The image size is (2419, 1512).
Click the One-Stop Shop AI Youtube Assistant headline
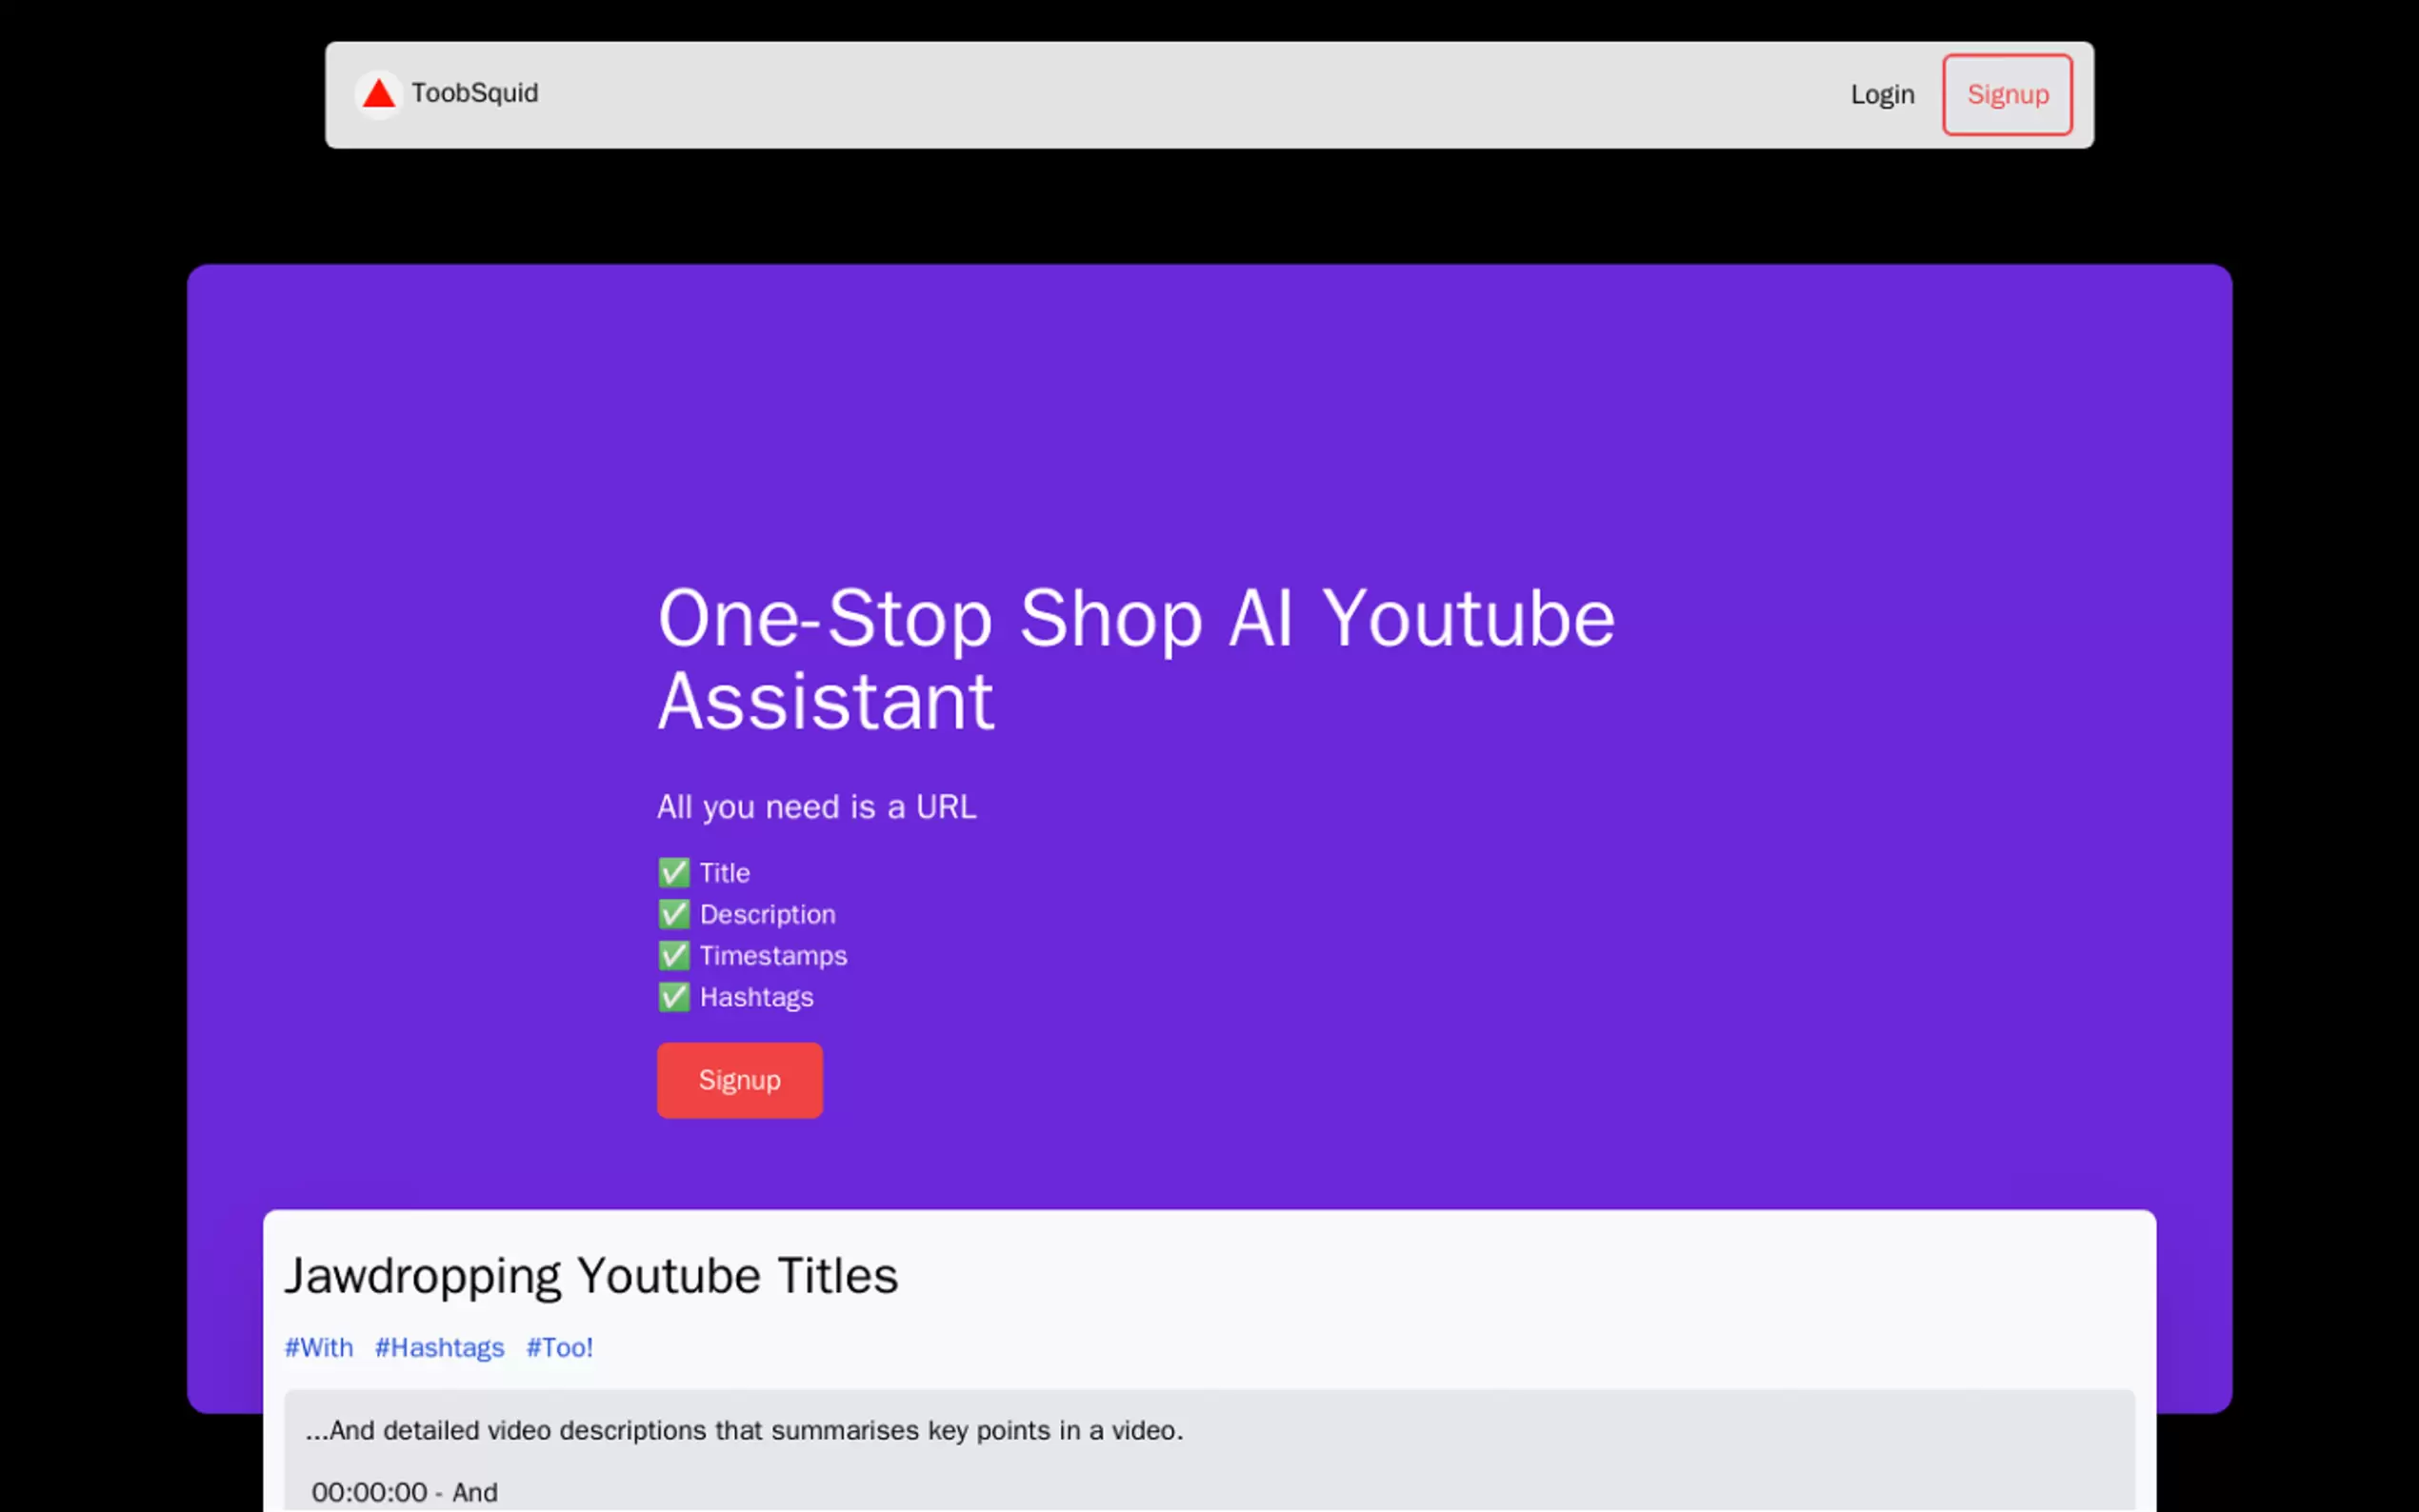(x=1135, y=660)
